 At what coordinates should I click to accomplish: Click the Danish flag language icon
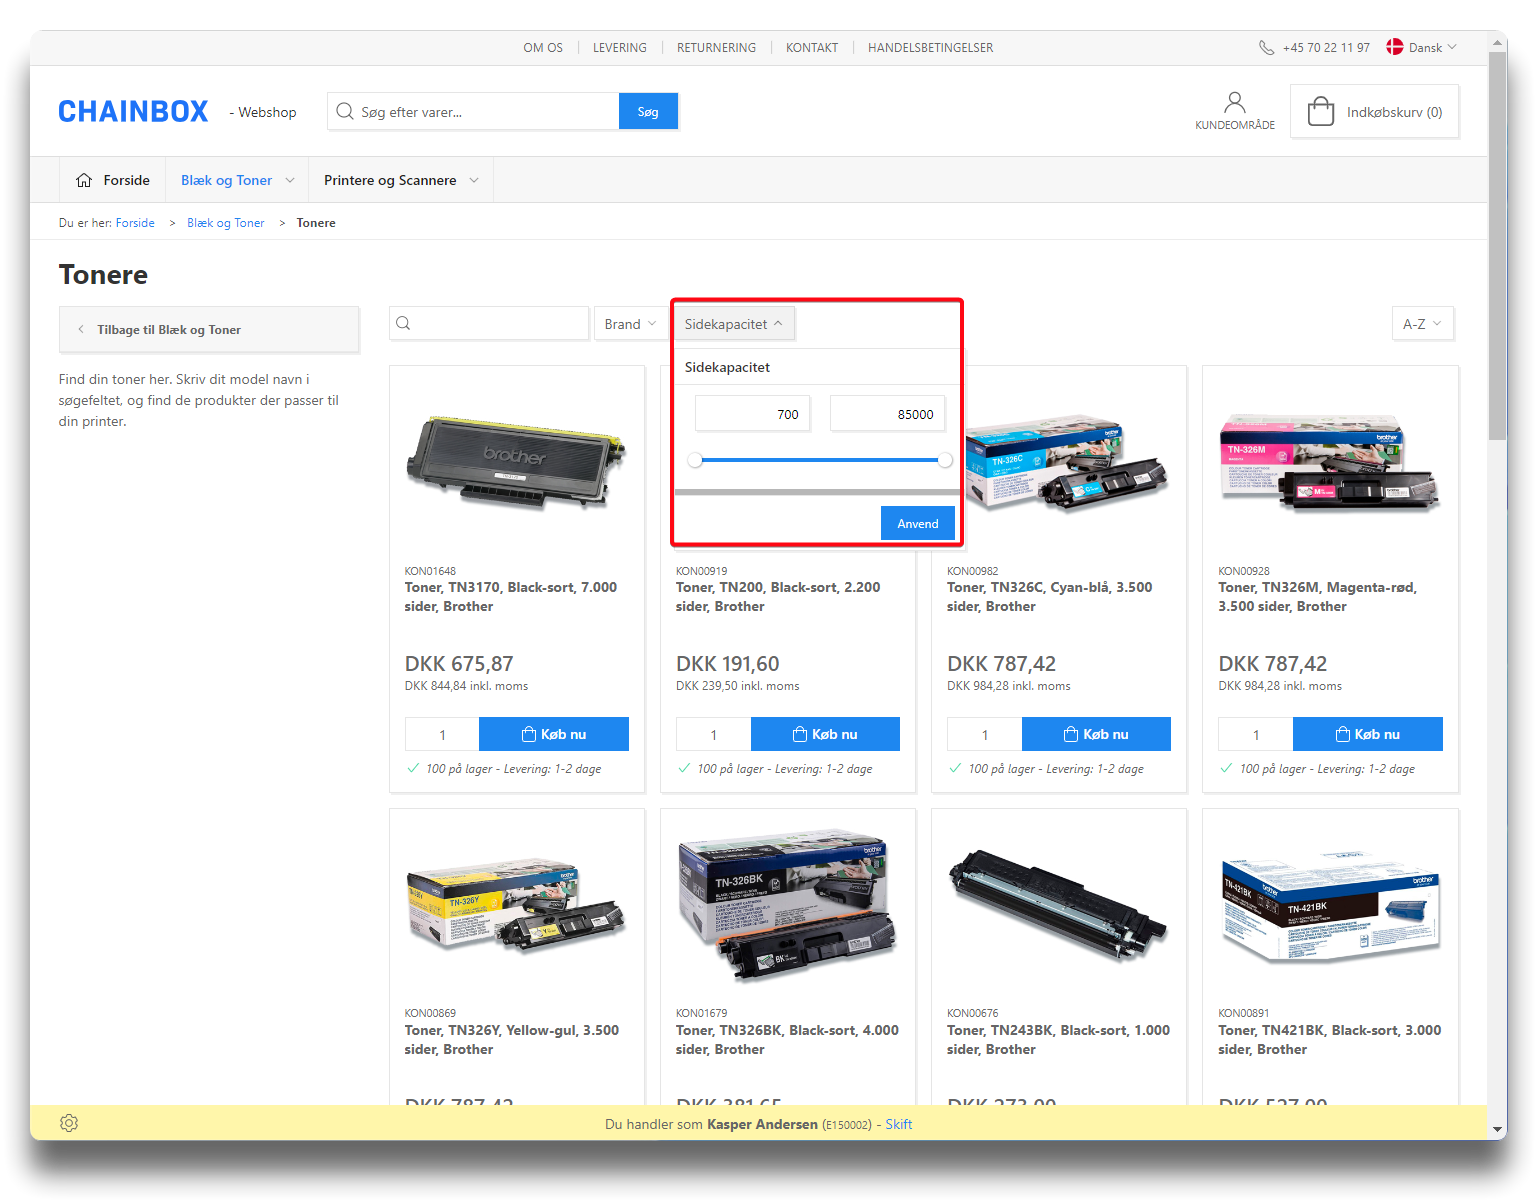tap(1395, 47)
